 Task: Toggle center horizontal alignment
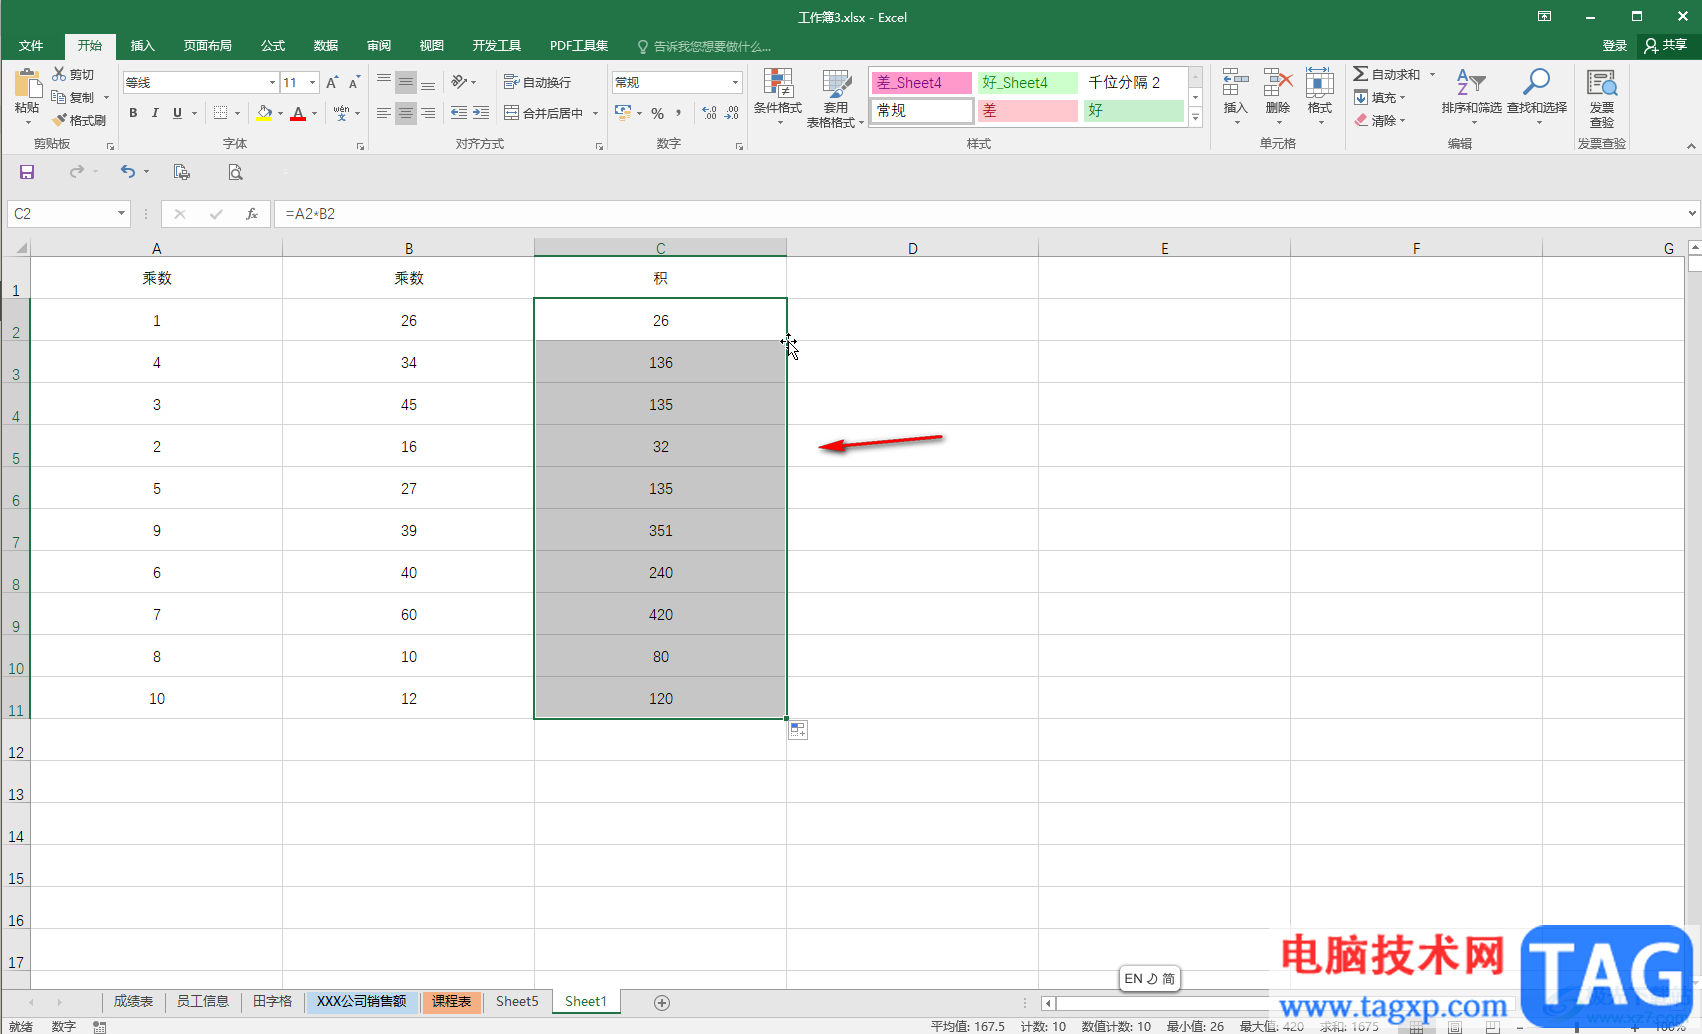pos(405,113)
